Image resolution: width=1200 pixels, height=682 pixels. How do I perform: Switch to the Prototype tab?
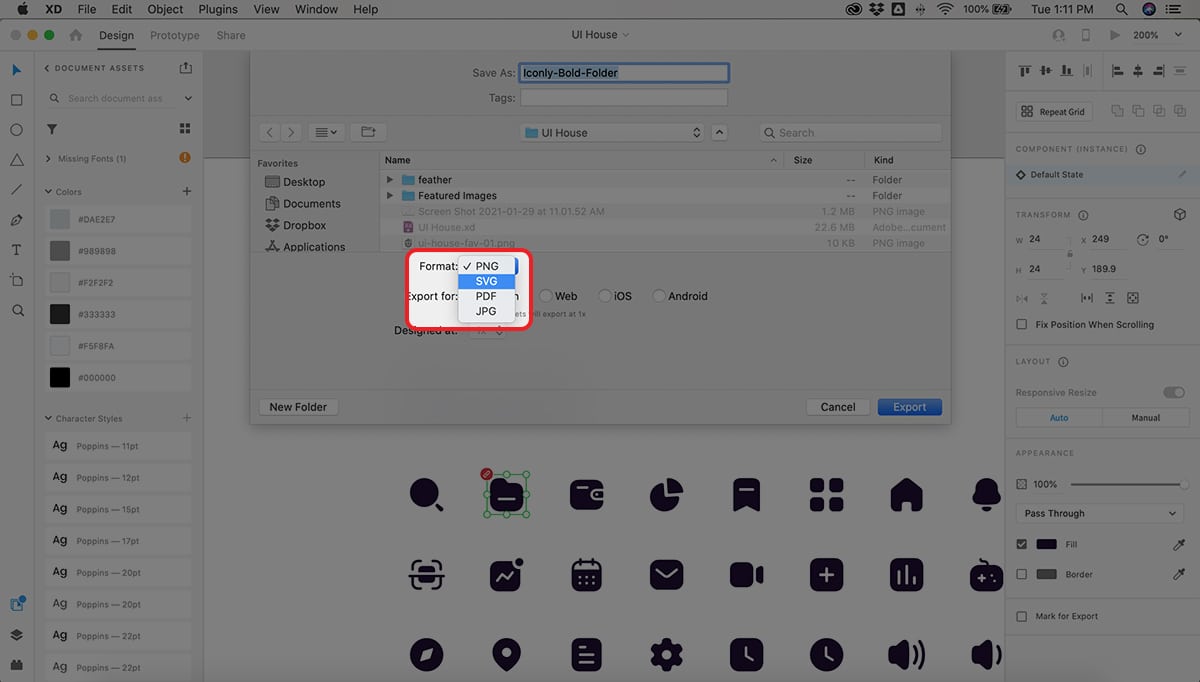pyautogui.click(x=174, y=35)
